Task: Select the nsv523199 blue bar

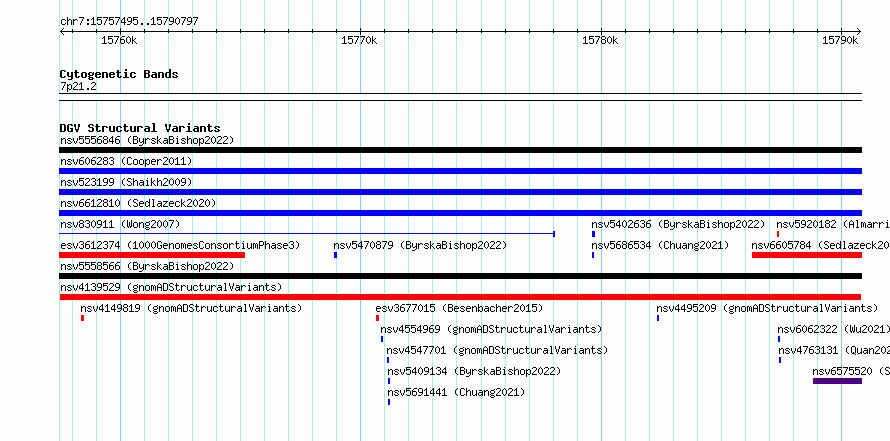Action: click(460, 192)
